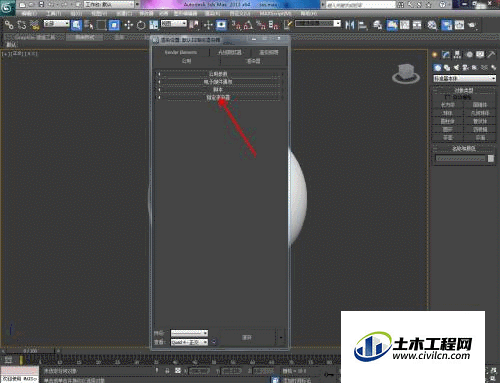Click the Align tool
The width and height of the screenshot is (500, 383).
(362, 25)
